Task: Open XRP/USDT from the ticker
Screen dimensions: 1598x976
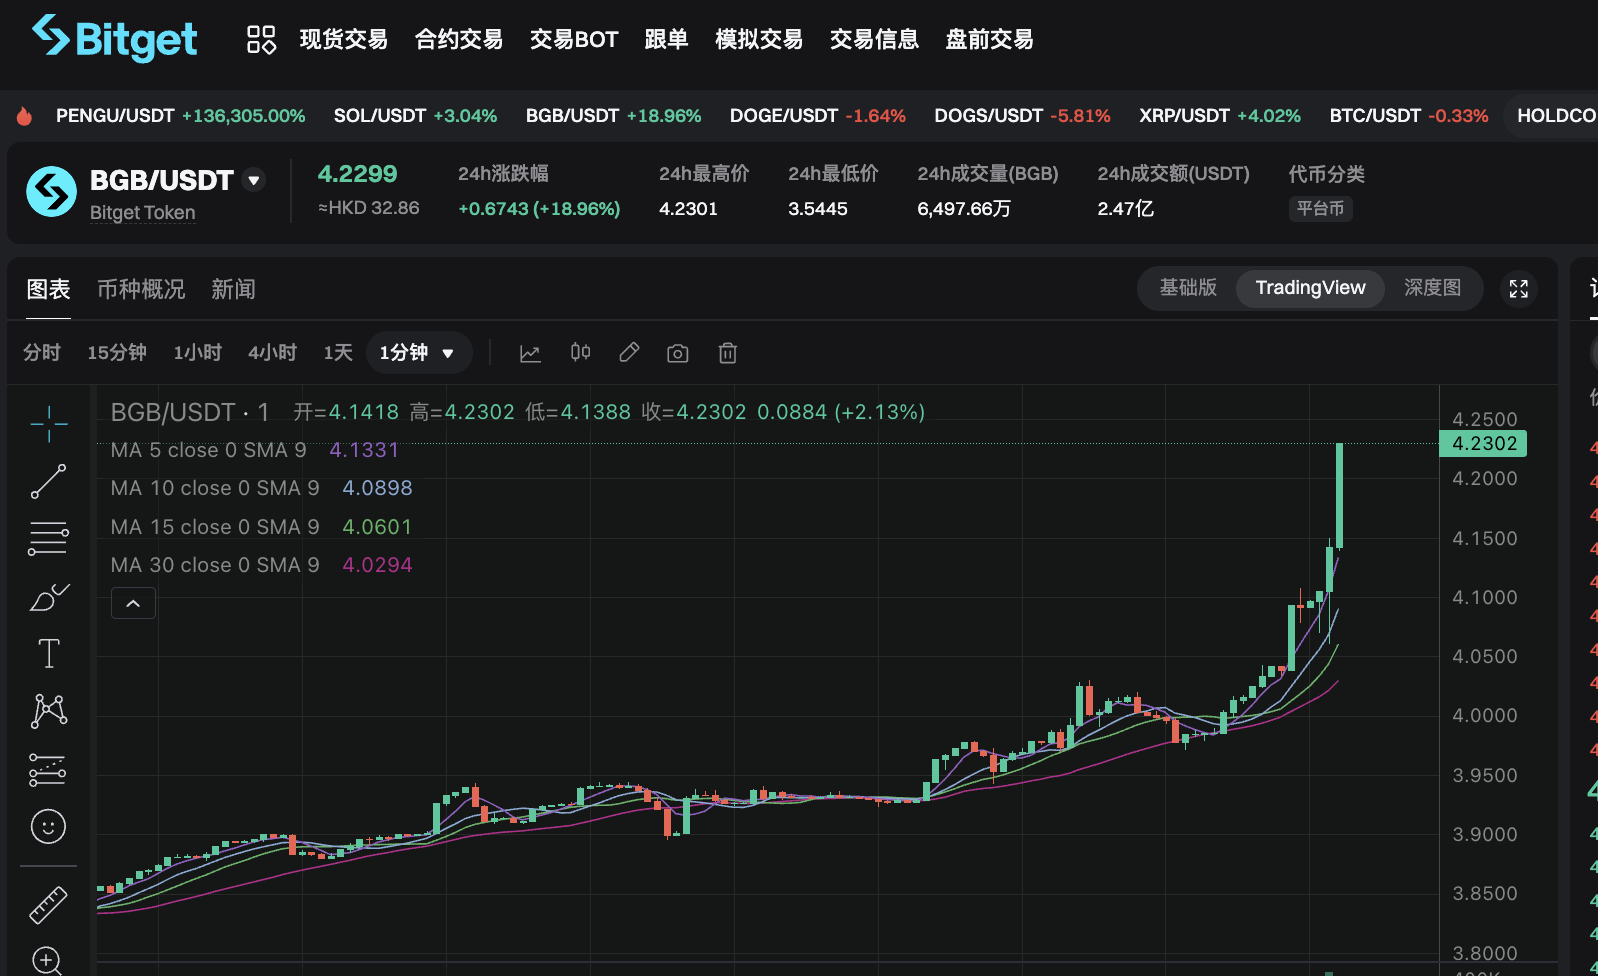Action: pos(1220,116)
